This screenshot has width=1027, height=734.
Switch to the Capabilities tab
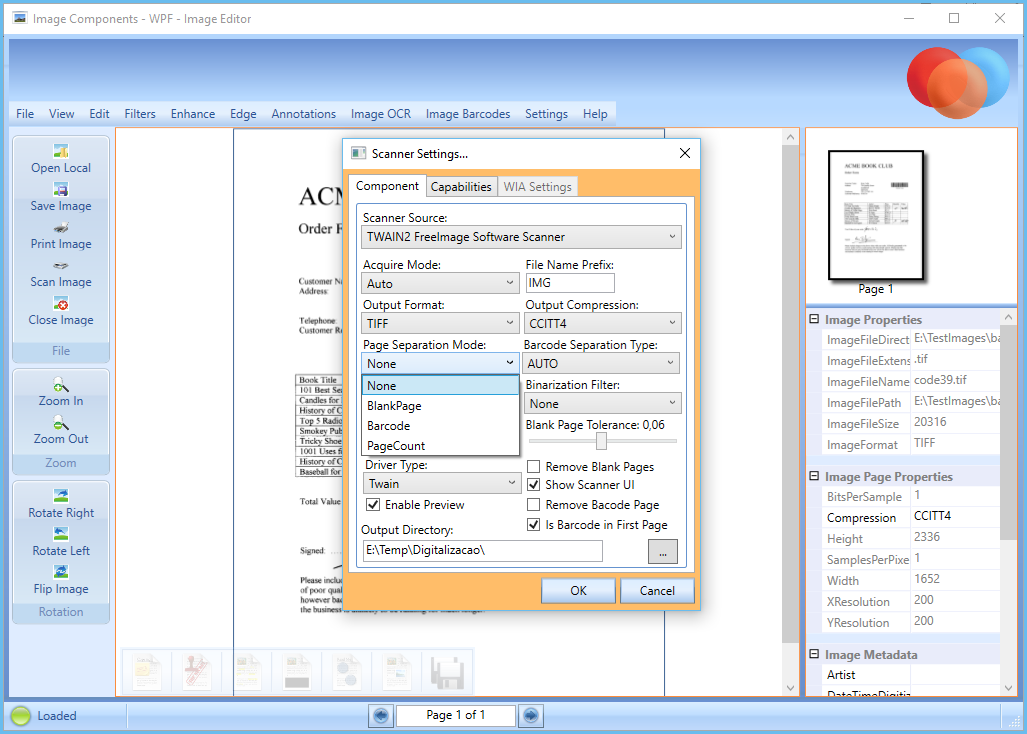[x=461, y=187]
